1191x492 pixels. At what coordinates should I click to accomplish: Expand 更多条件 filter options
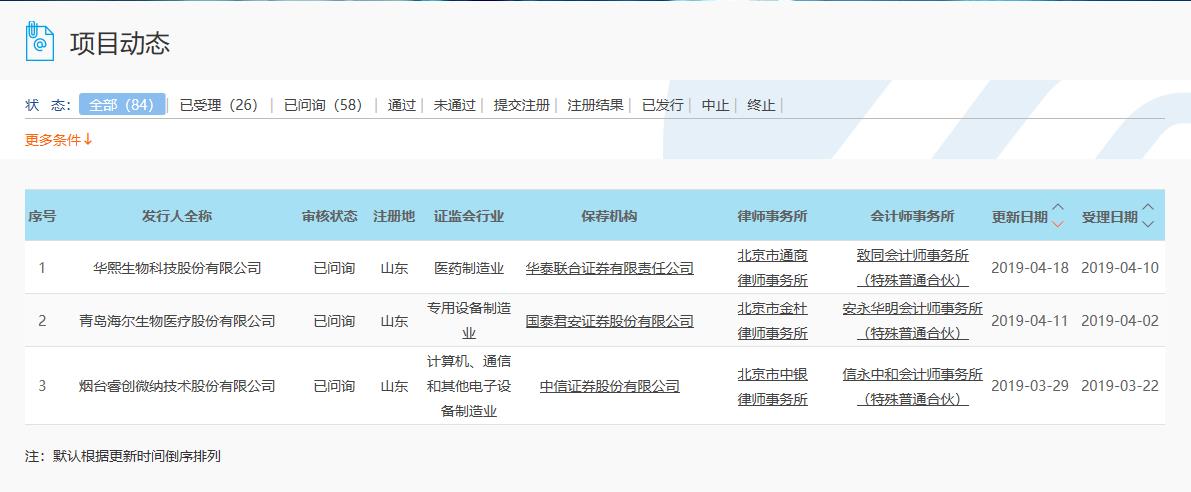click(59, 140)
